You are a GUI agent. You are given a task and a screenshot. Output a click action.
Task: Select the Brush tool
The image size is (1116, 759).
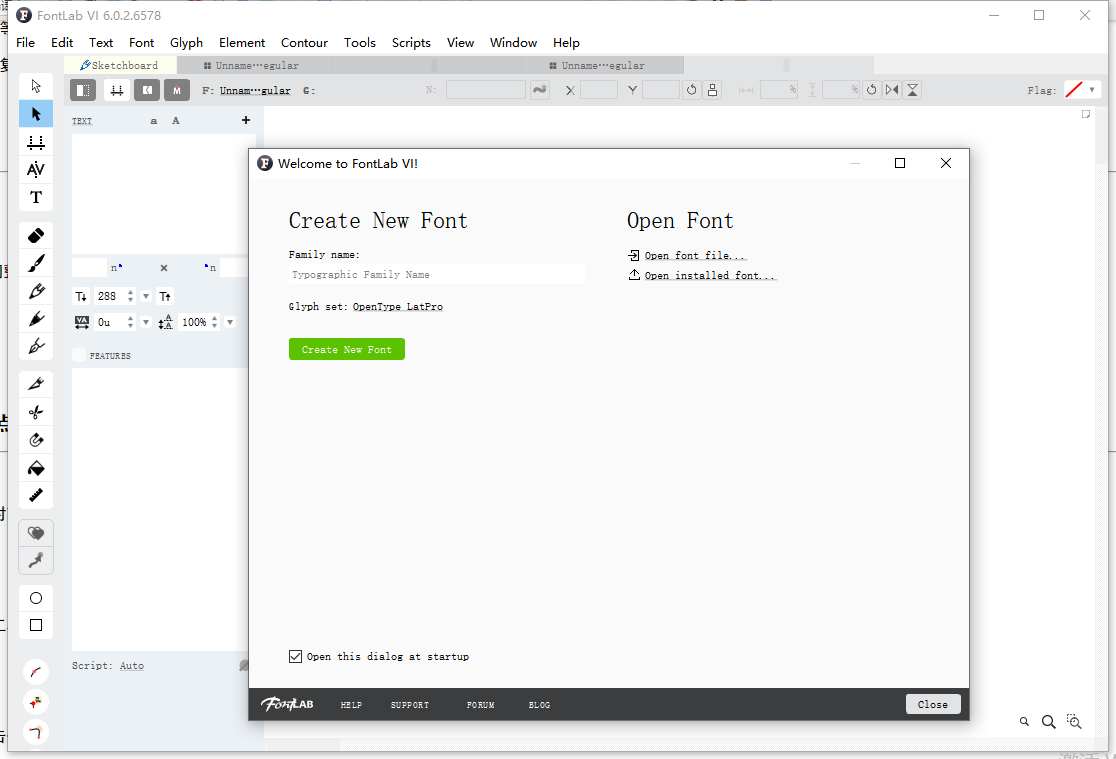36,264
